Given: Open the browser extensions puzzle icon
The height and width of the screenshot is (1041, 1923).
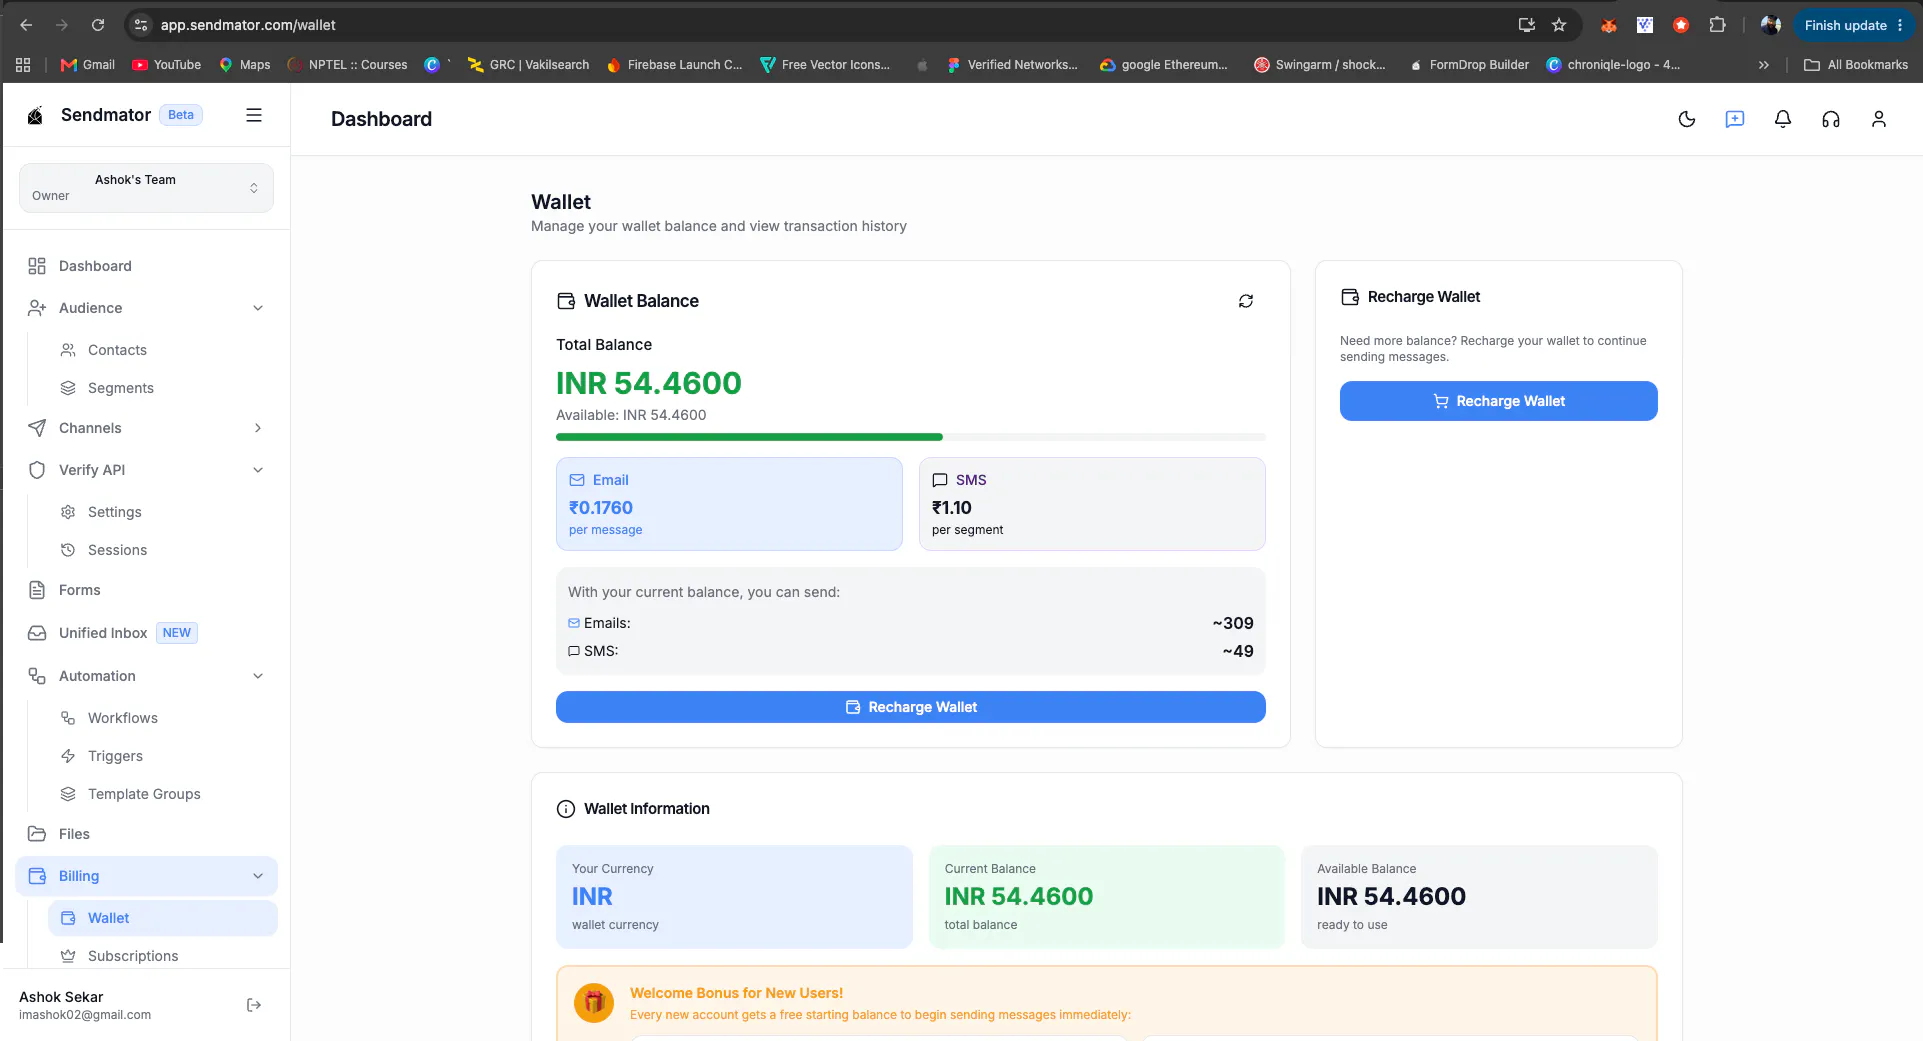Looking at the screenshot, I should coord(1717,25).
